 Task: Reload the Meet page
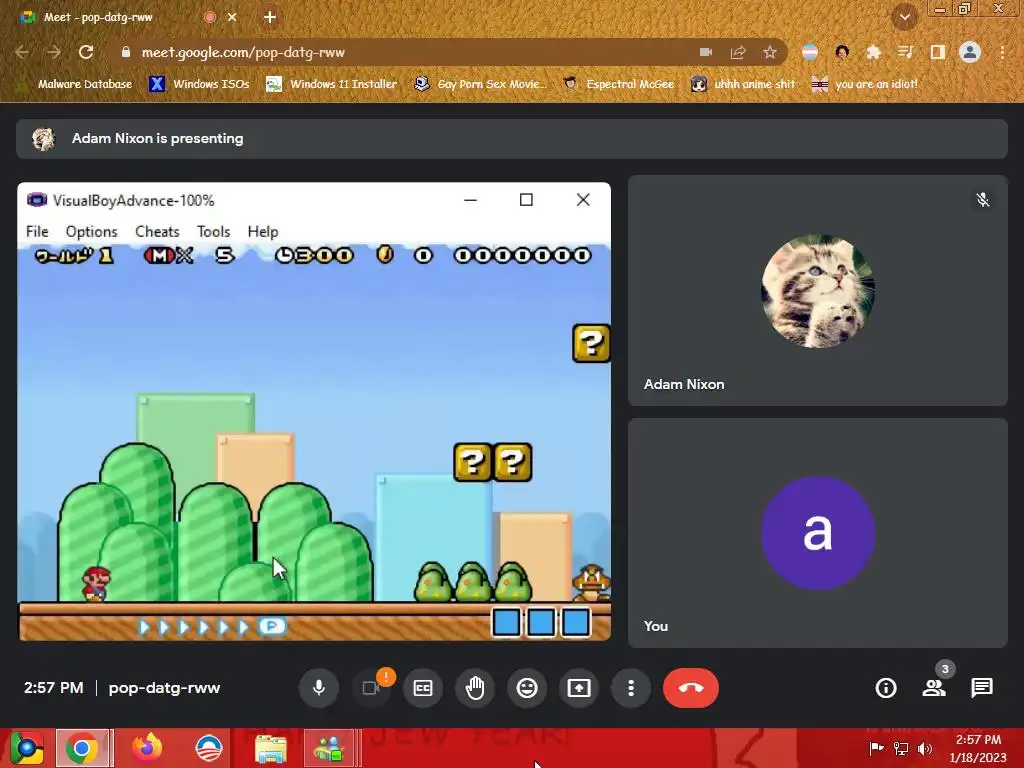click(86, 52)
